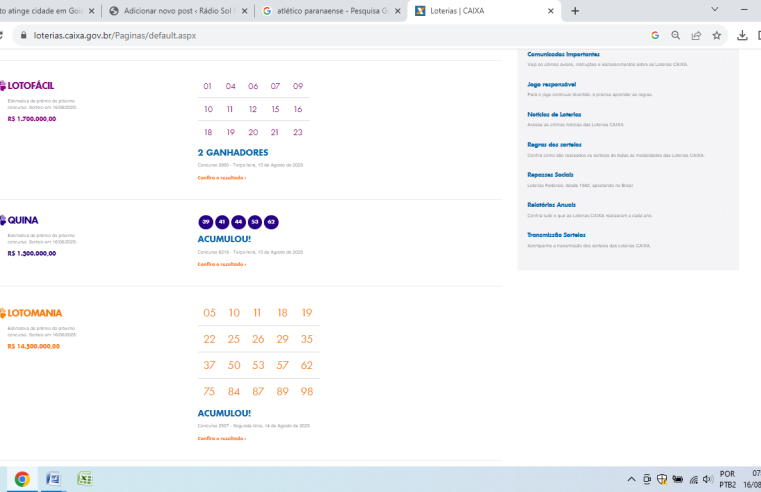Open the Word icon in the taskbar
Screen dimensions: 761x492
click(x=53, y=479)
